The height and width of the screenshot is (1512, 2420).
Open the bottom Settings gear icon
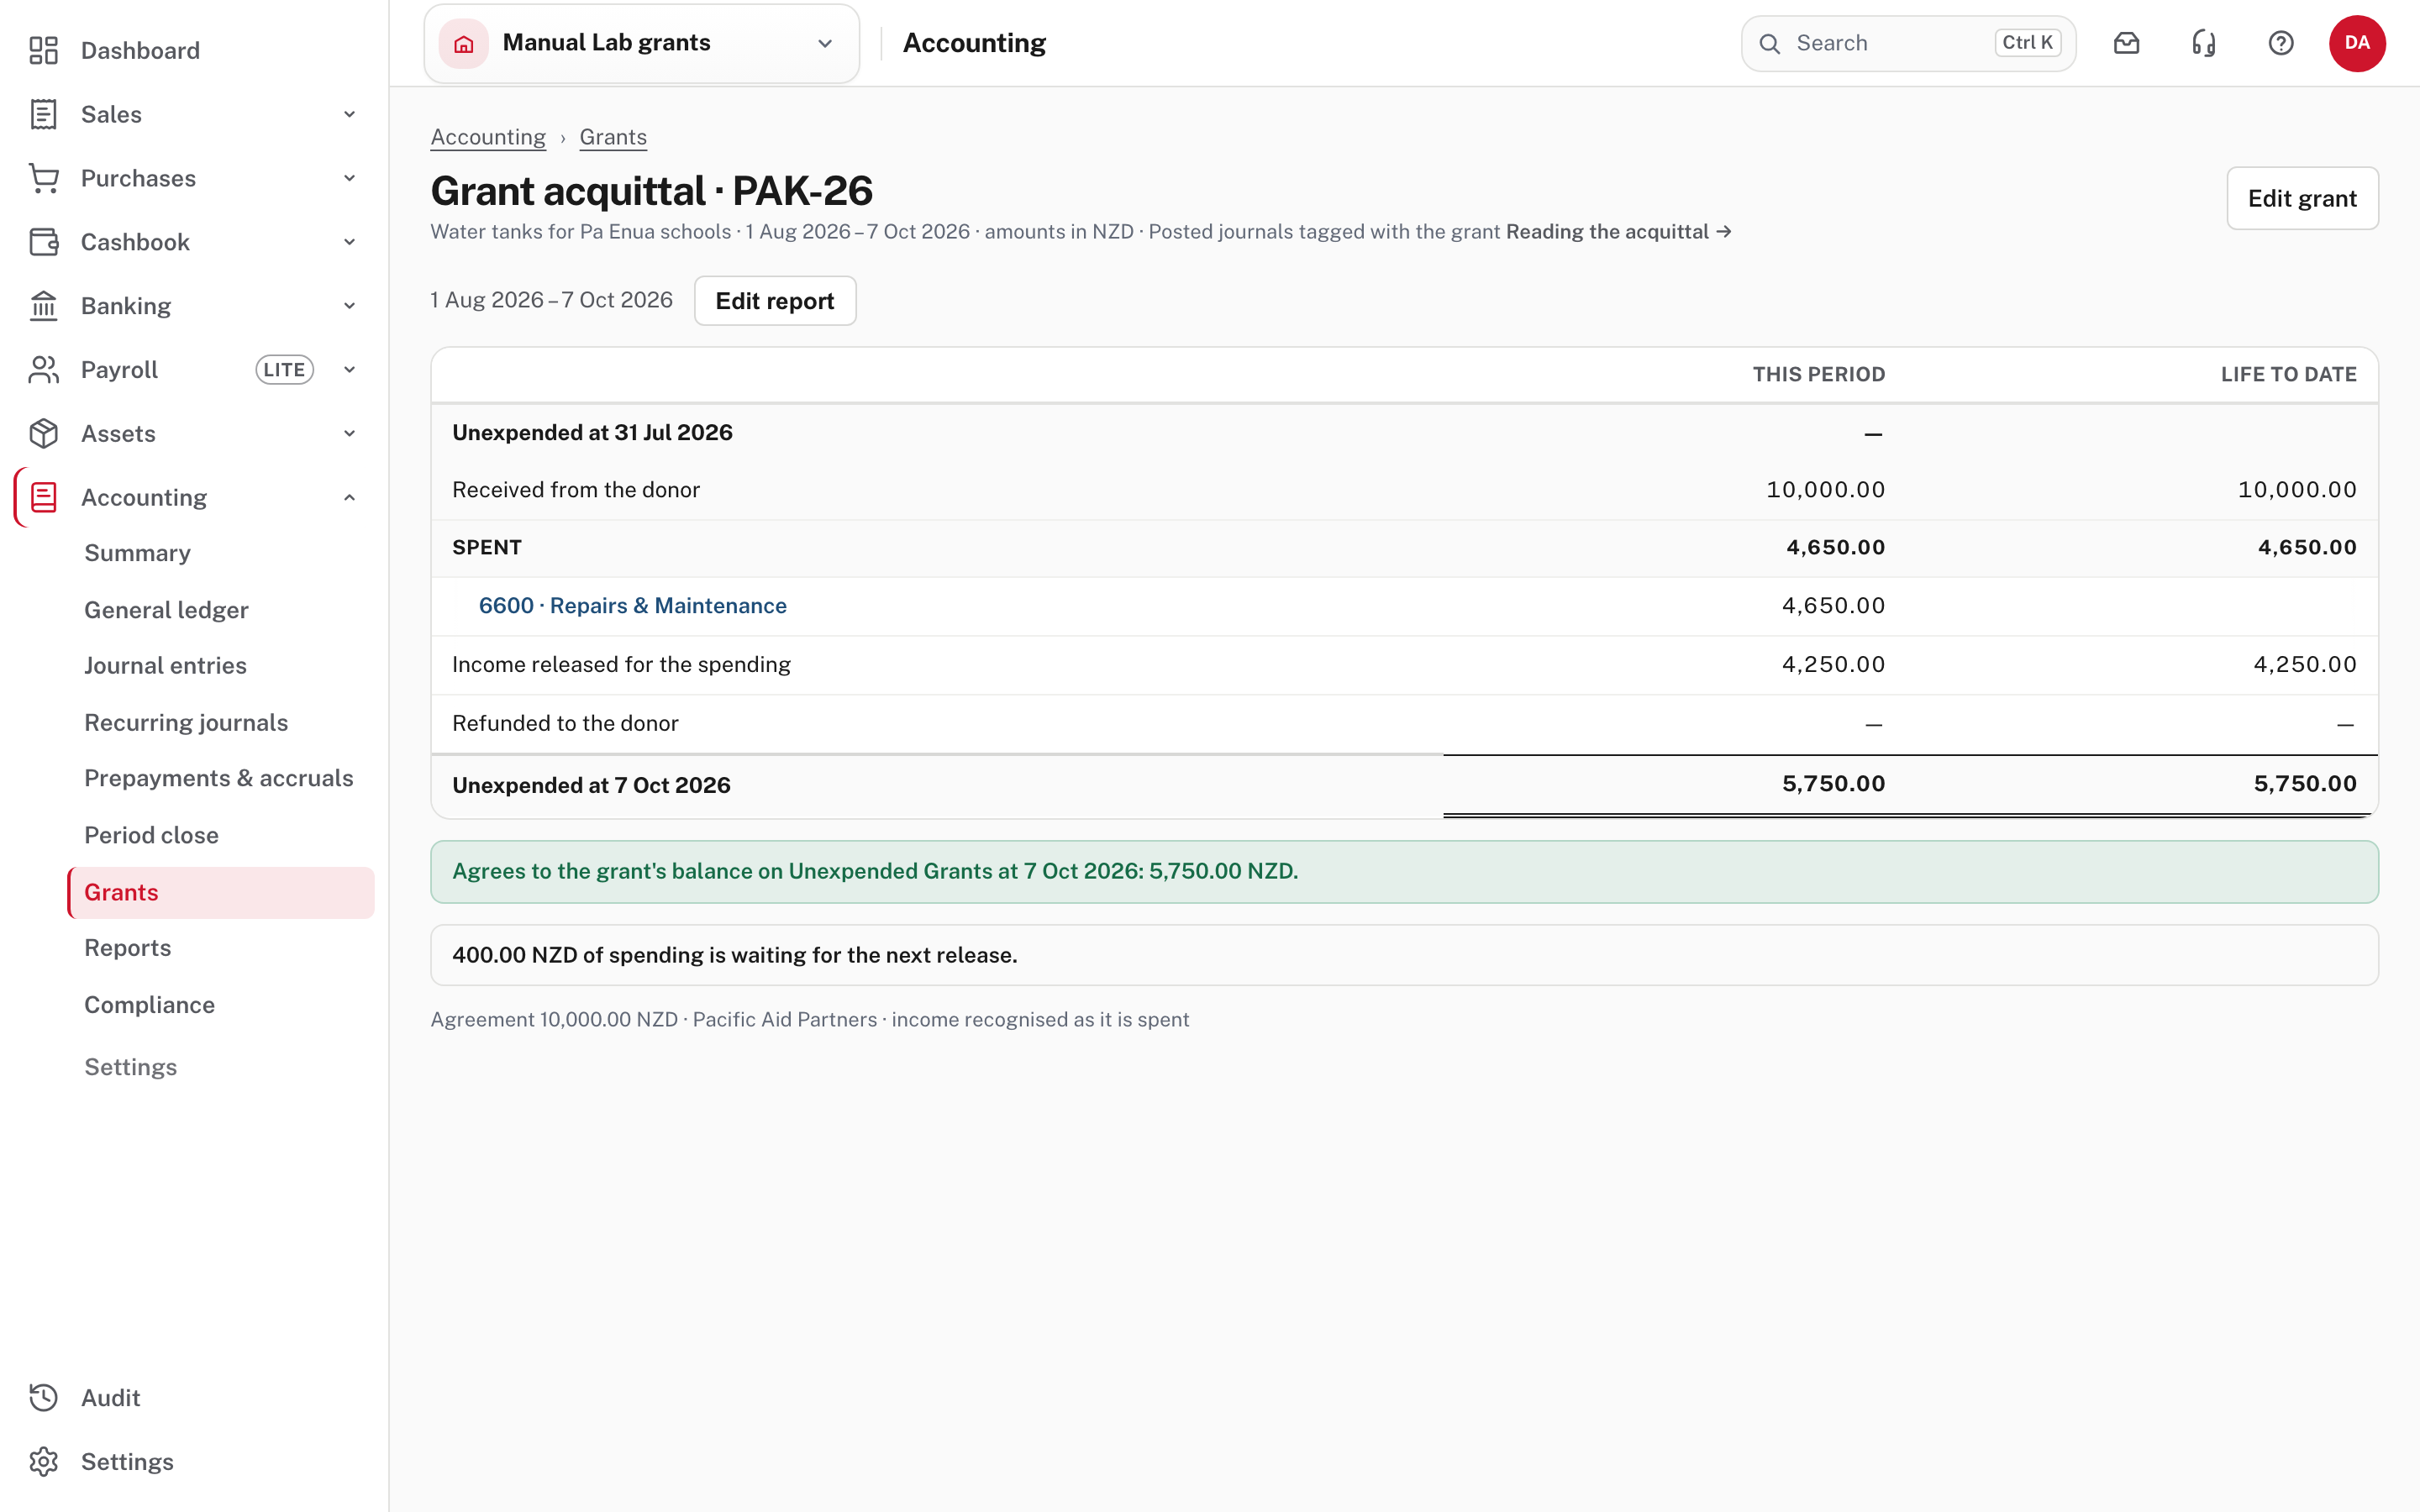tap(43, 1462)
